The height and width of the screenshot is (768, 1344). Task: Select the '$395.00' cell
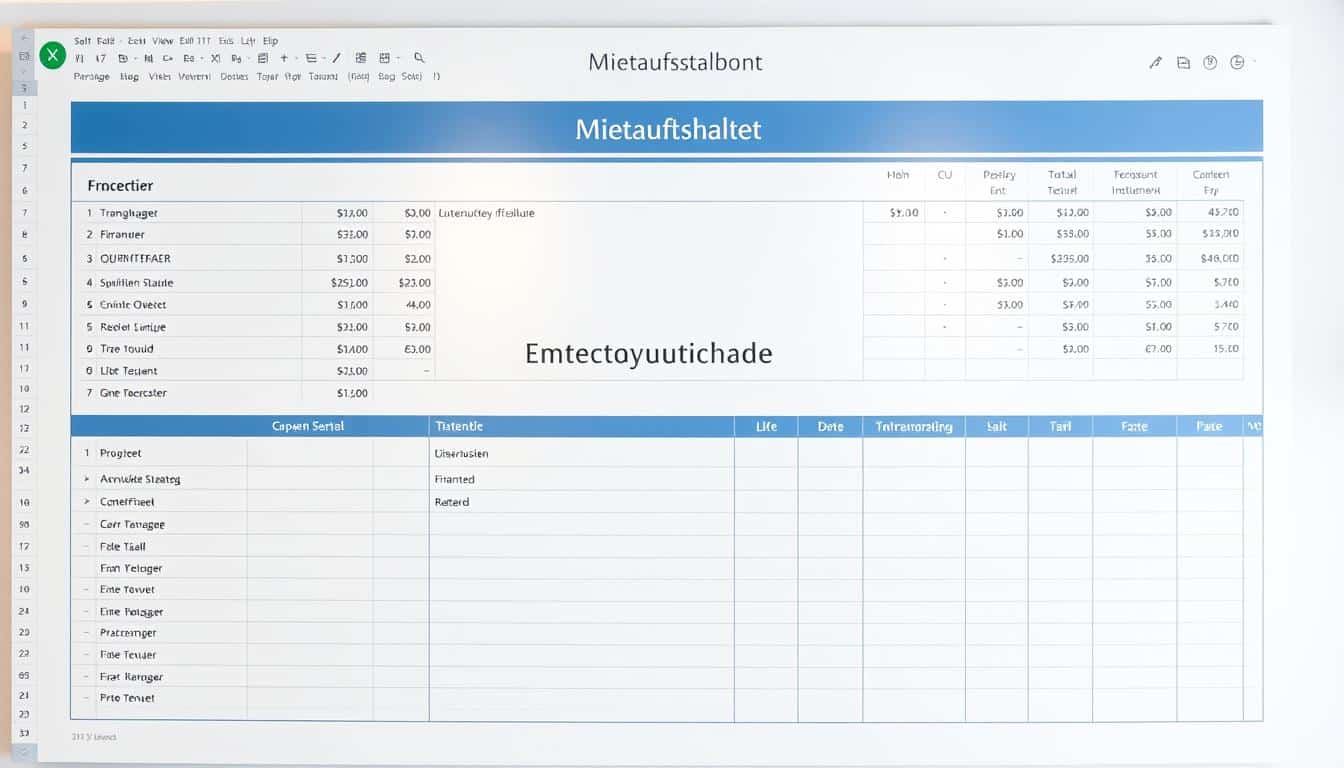[1070, 258]
